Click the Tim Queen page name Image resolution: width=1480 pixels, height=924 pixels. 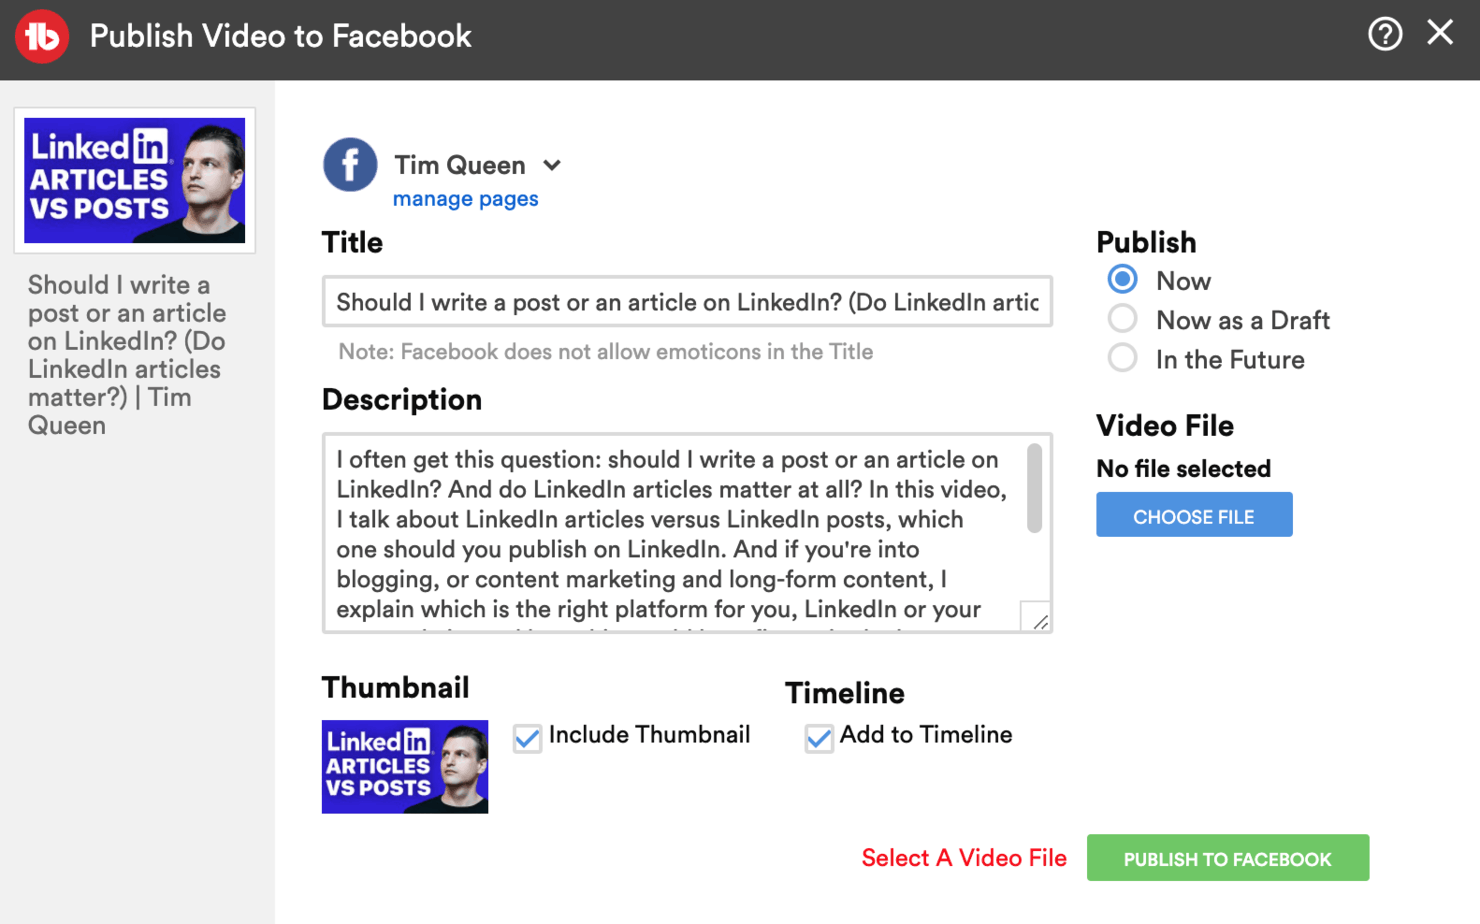click(x=459, y=165)
